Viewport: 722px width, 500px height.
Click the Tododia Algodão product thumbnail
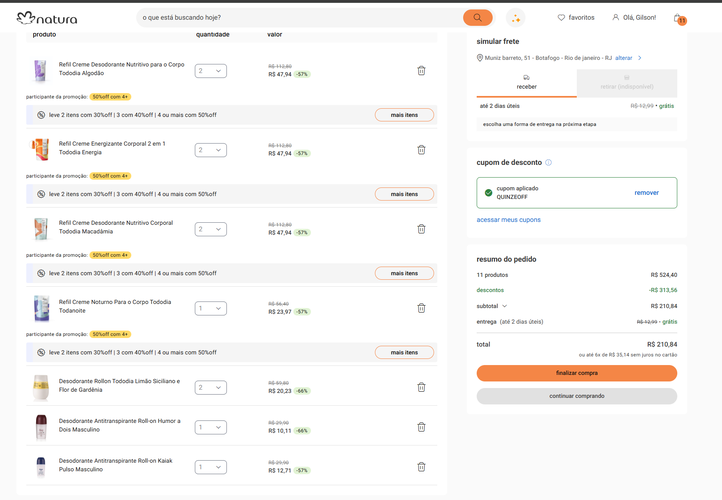[x=41, y=71]
